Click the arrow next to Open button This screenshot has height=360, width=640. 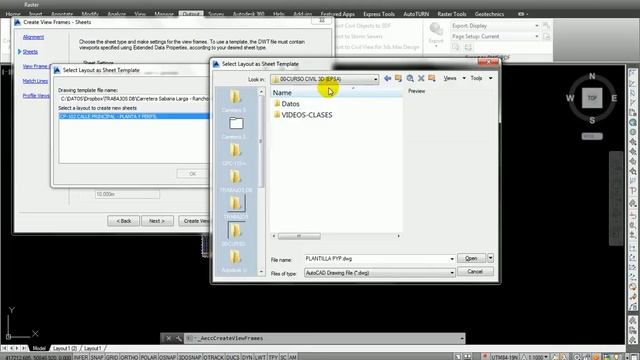coord(490,258)
